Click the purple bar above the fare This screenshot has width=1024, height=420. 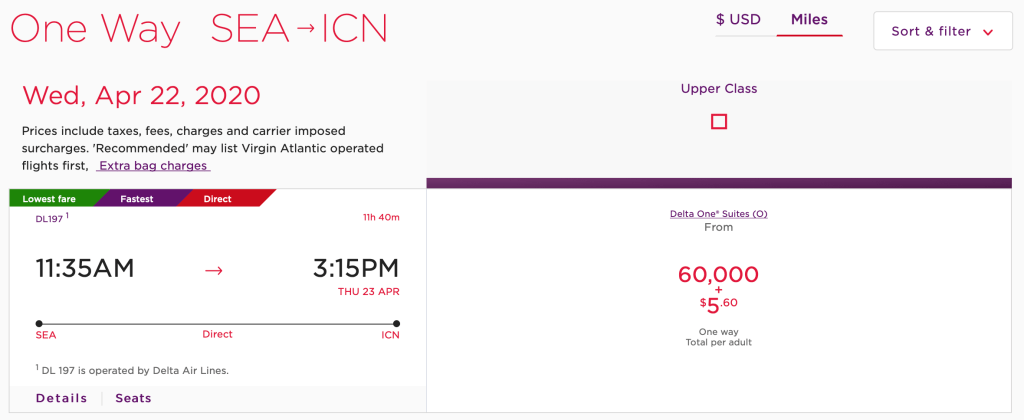coord(718,183)
